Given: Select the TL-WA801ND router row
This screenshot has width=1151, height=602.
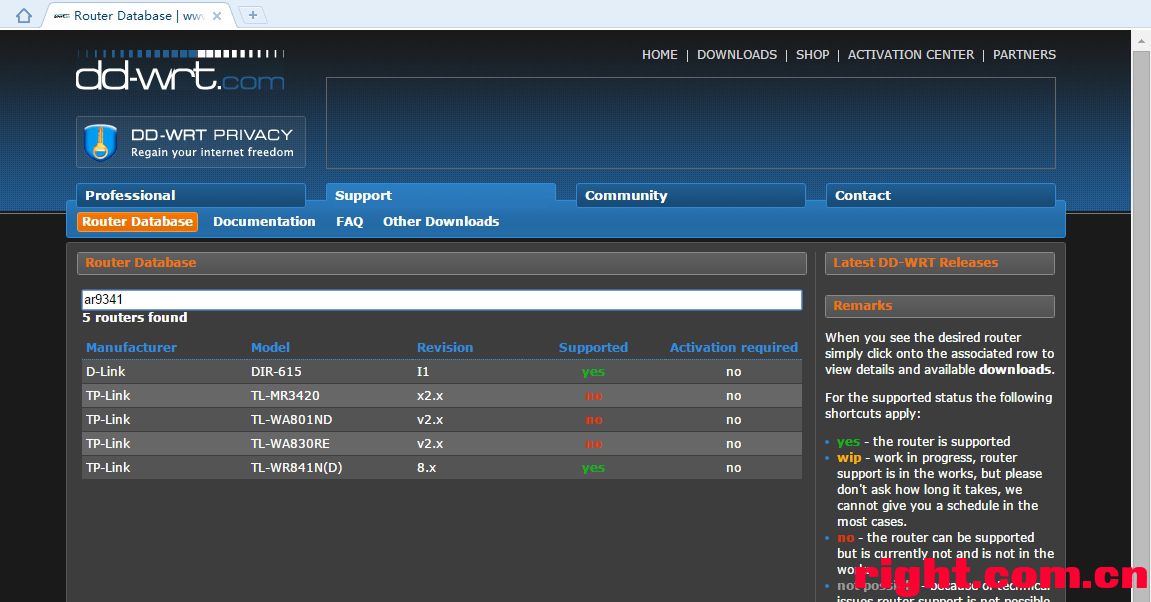Looking at the screenshot, I should pos(441,420).
